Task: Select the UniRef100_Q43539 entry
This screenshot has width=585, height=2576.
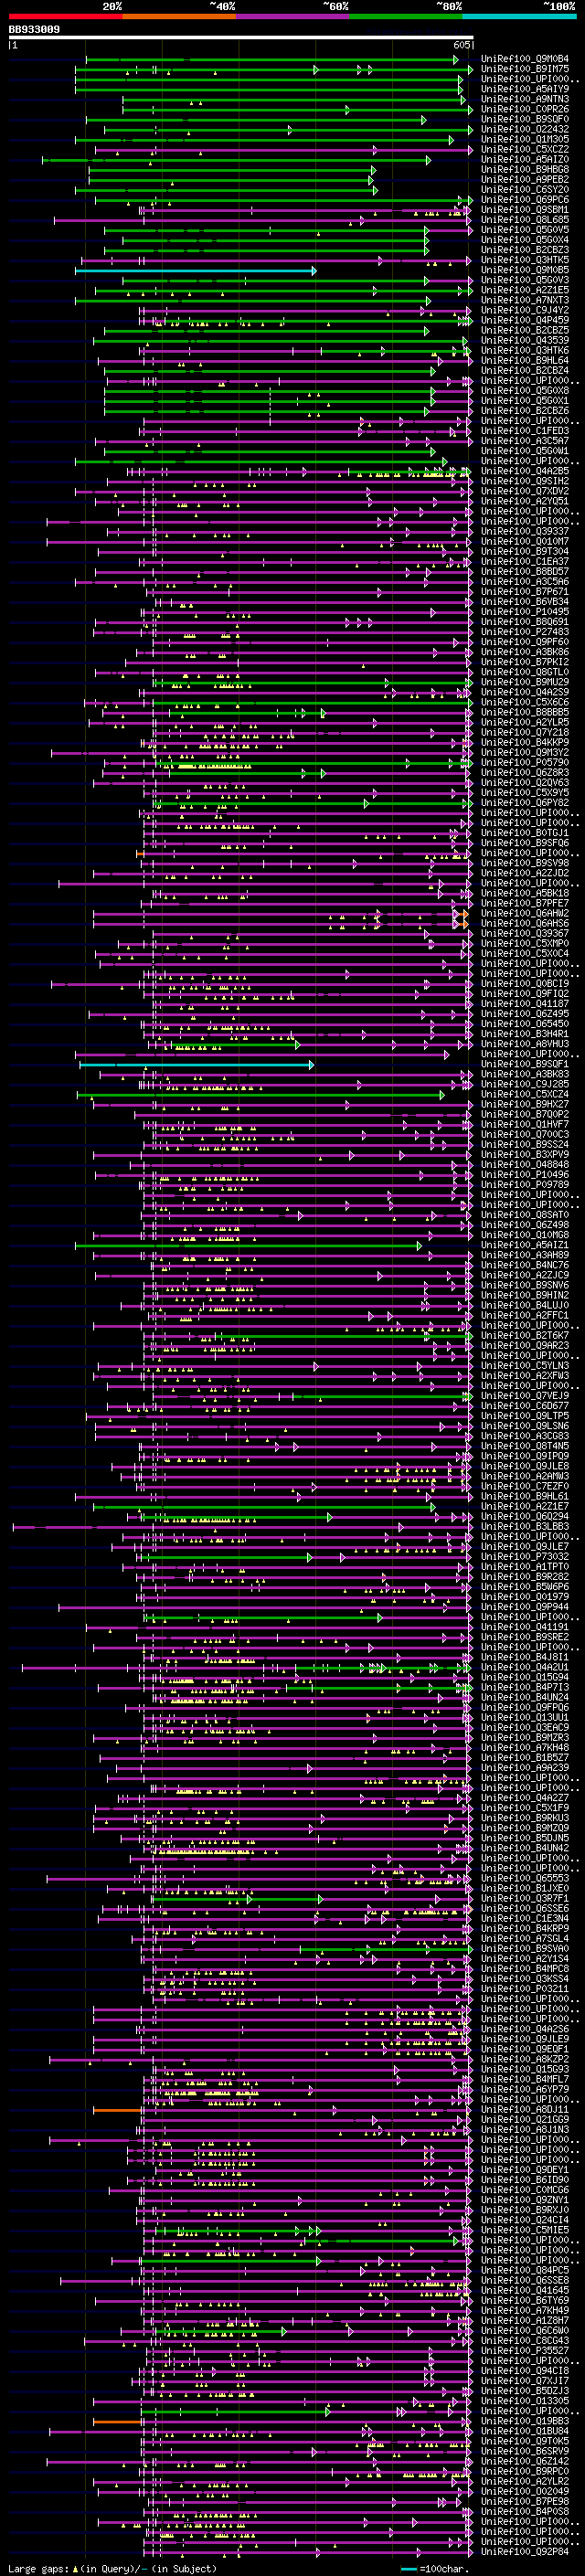Action: pyautogui.click(x=525, y=340)
